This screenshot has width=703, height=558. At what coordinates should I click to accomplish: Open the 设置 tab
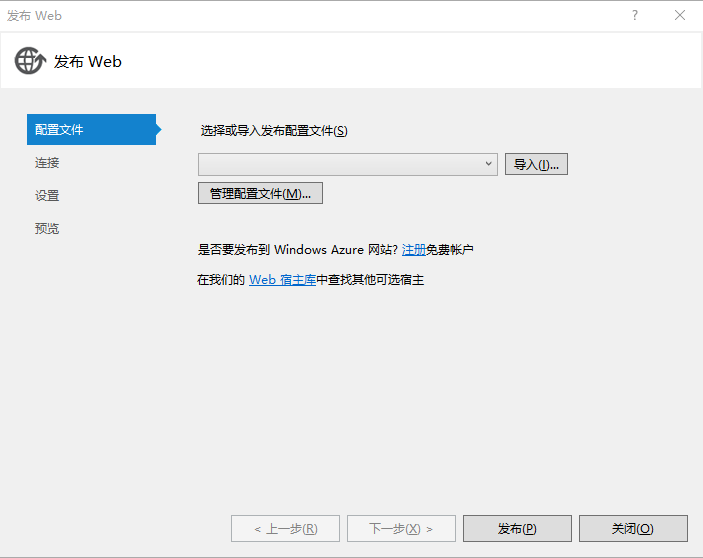coord(47,196)
